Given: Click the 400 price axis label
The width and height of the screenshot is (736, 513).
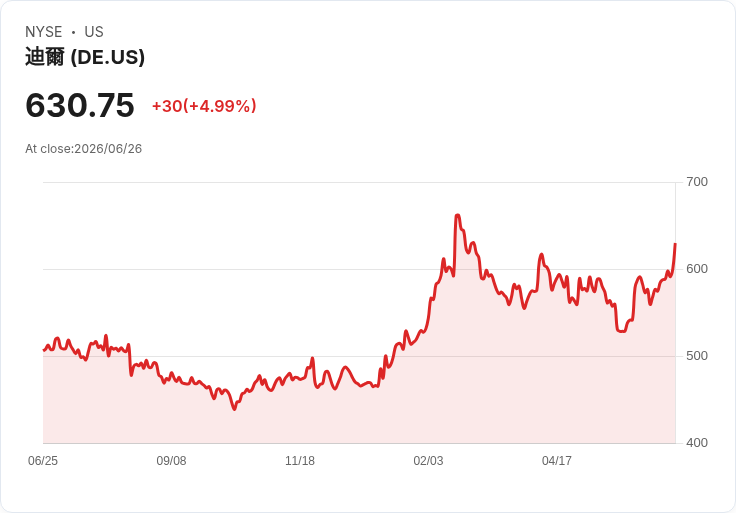Looking at the screenshot, I should coord(697,443).
